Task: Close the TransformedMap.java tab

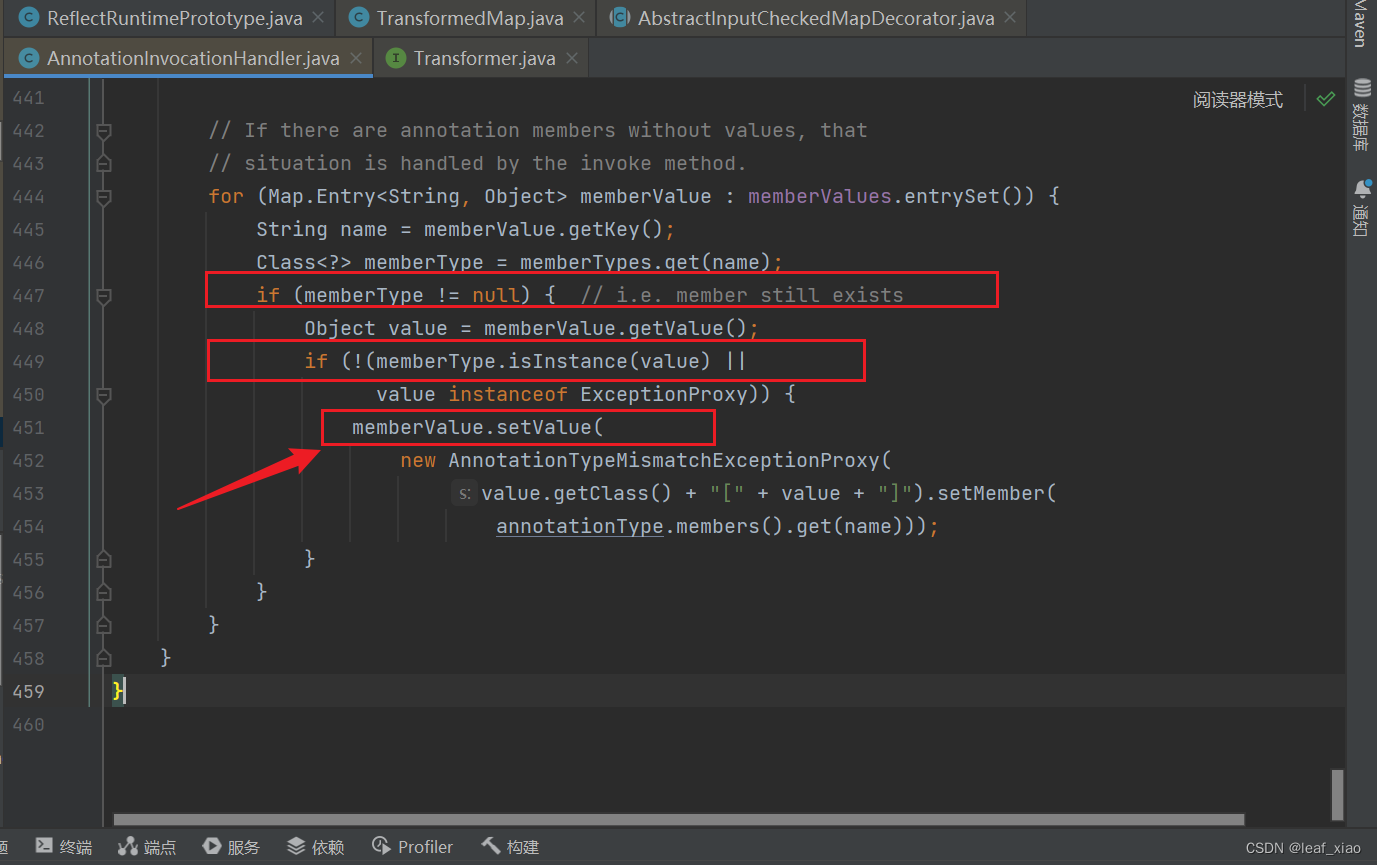Action: [x=580, y=18]
